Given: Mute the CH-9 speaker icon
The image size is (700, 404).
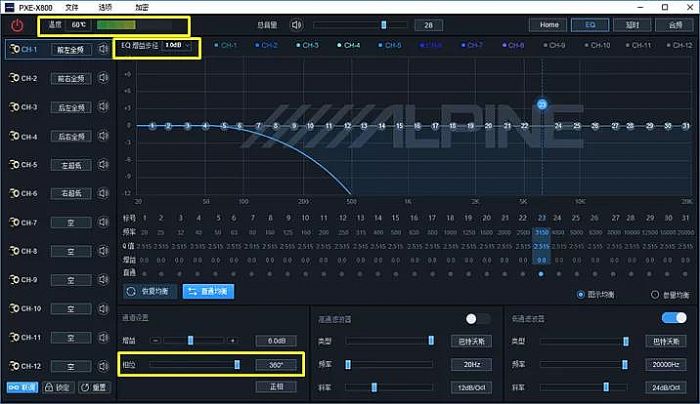Looking at the screenshot, I should [x=103, y=279].
